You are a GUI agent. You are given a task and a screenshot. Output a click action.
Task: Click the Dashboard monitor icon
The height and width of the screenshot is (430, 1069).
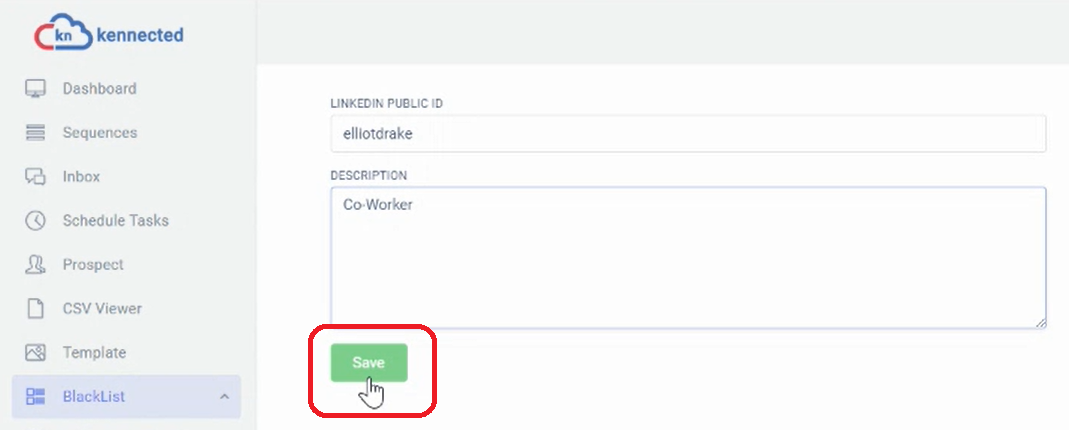coord(35,89)
